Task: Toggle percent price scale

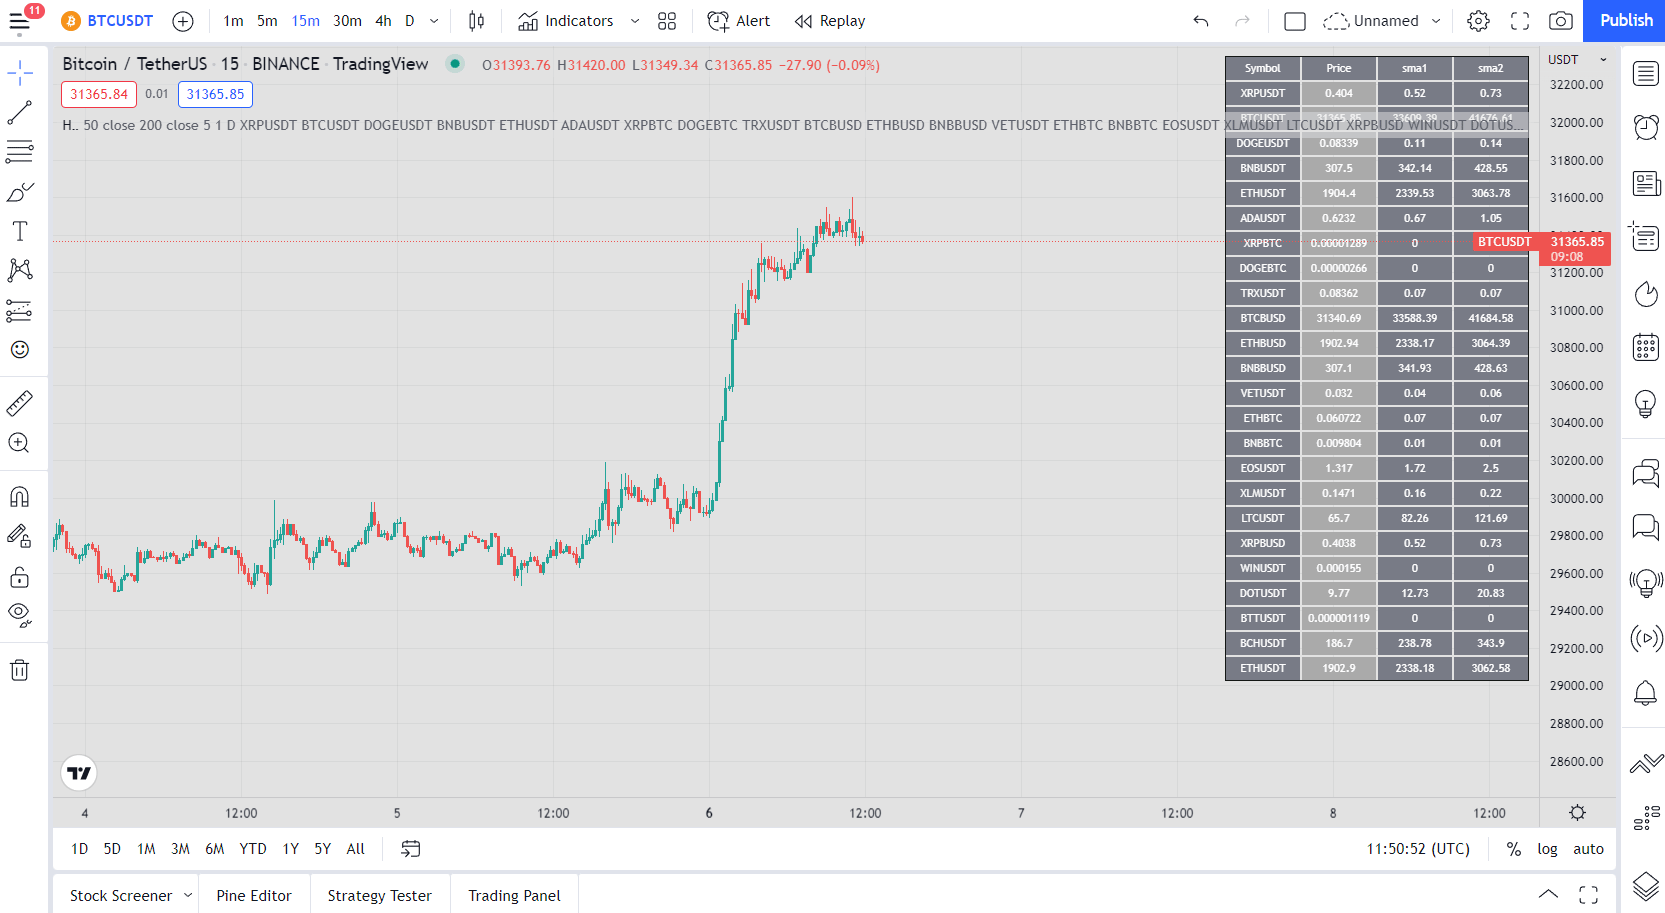Action: (x=1514, y=849)
